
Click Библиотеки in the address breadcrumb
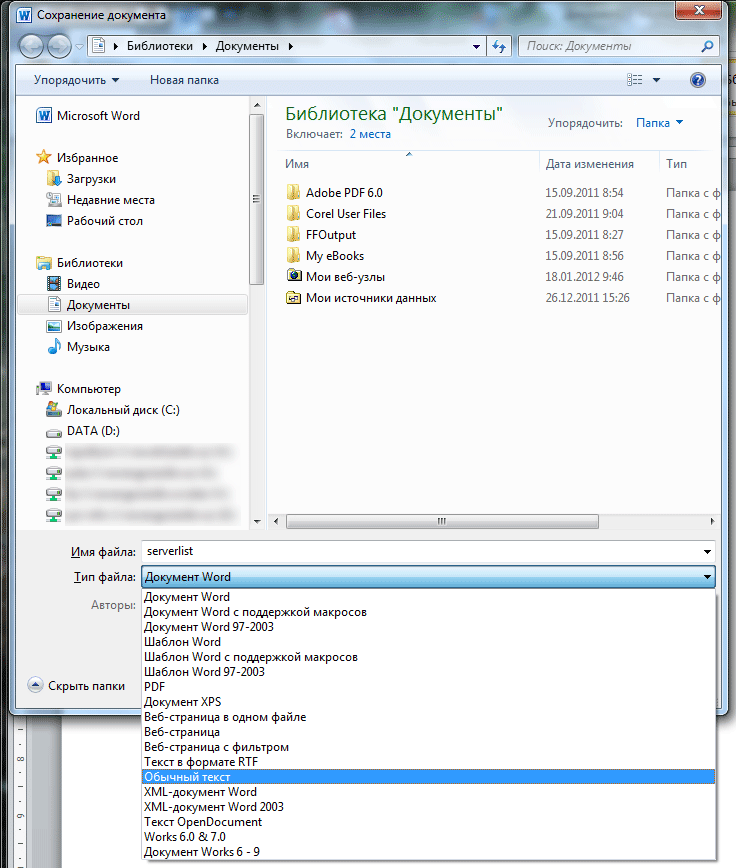coord(160,46)
